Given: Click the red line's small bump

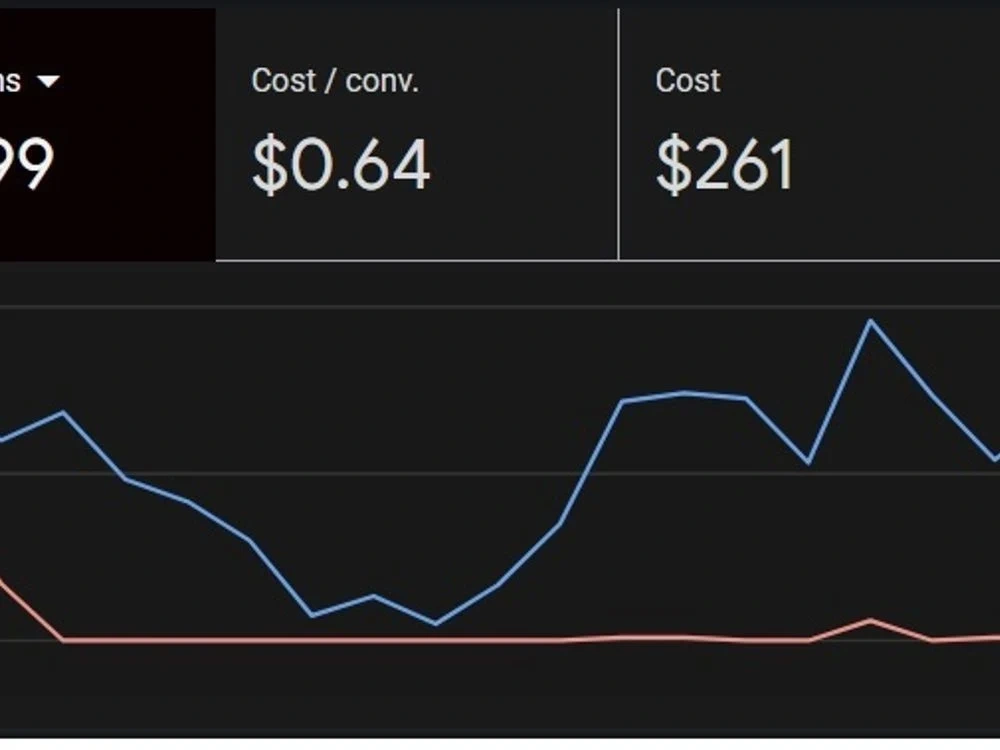Looking at the screenshot, I should (871, 620).
